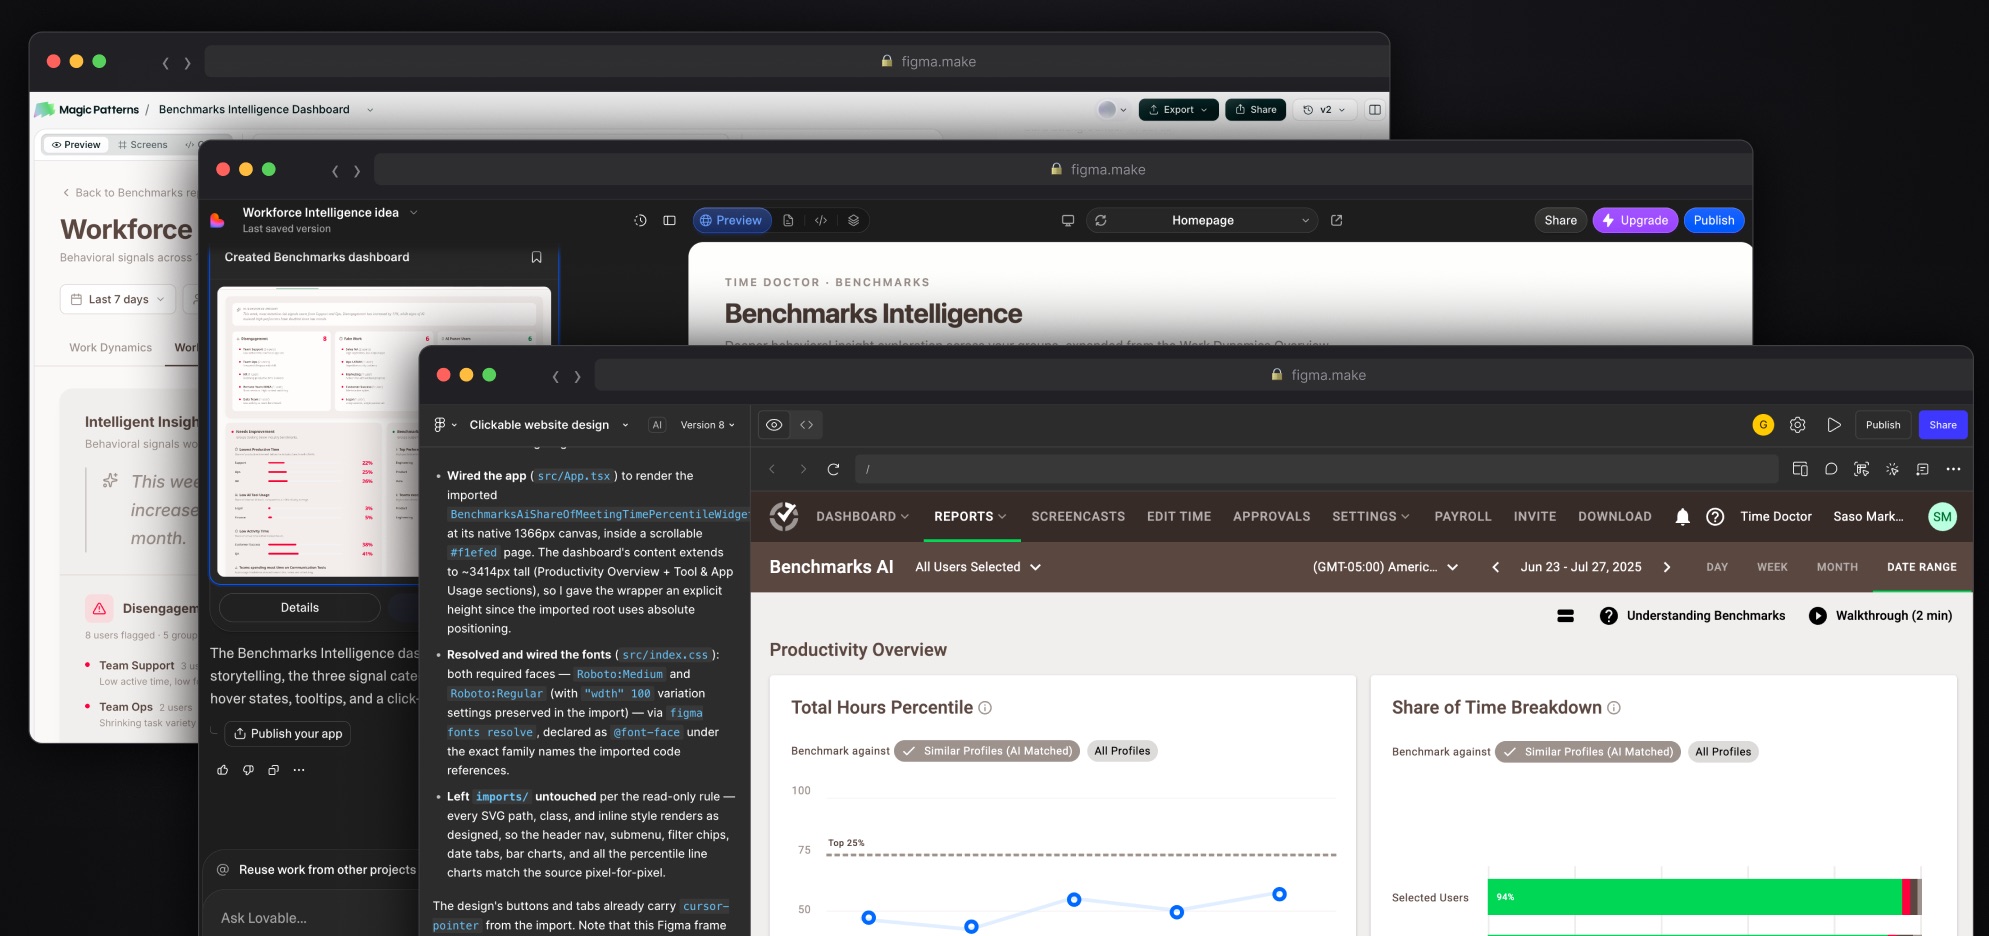Expand Clickable website design project dropdown

(x=549, y=425)
